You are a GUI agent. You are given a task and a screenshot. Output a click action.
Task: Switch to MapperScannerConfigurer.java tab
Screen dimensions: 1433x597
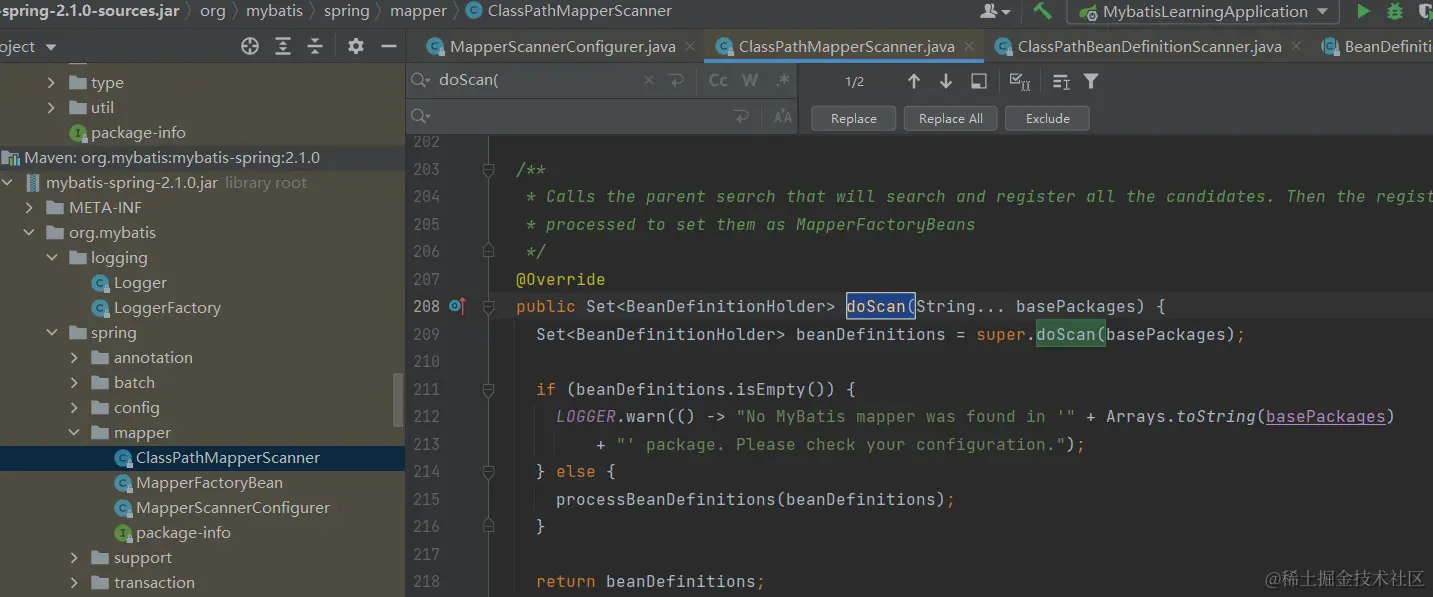[x=562, y=46]
